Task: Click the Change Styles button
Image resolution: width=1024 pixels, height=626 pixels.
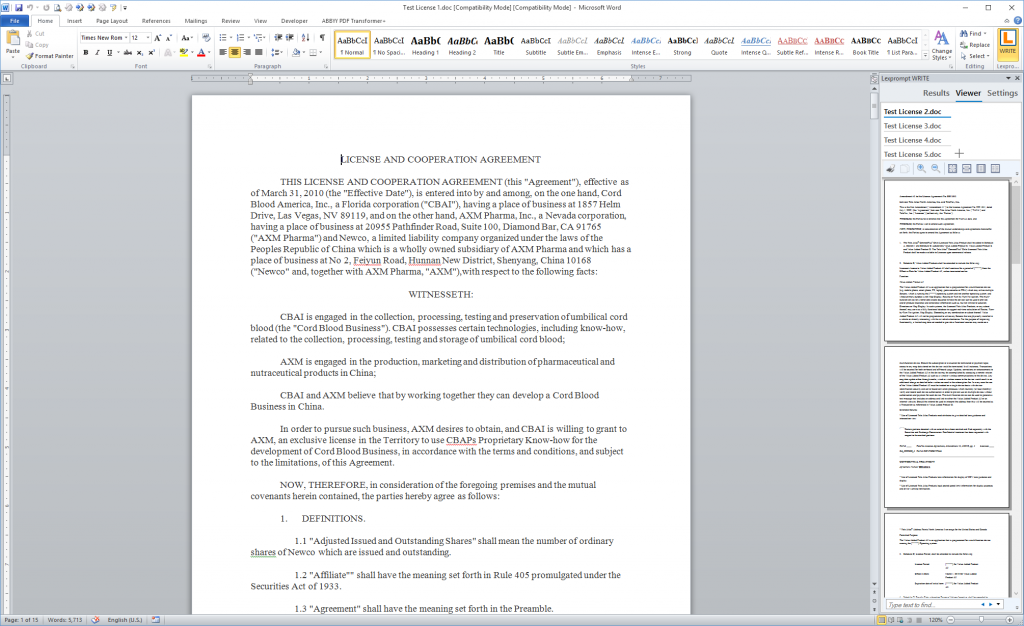Action: tap(941, 45)
